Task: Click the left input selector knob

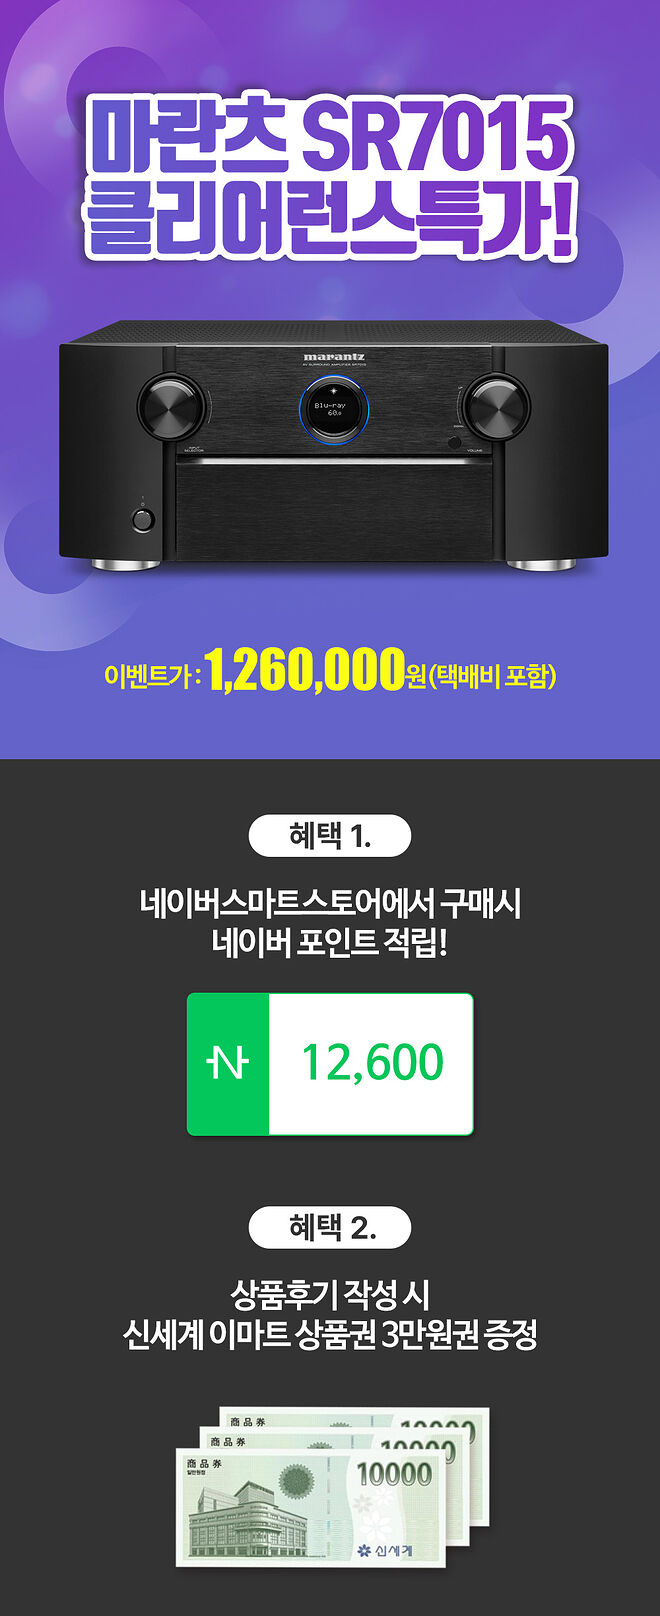Action: coord(176,405)
